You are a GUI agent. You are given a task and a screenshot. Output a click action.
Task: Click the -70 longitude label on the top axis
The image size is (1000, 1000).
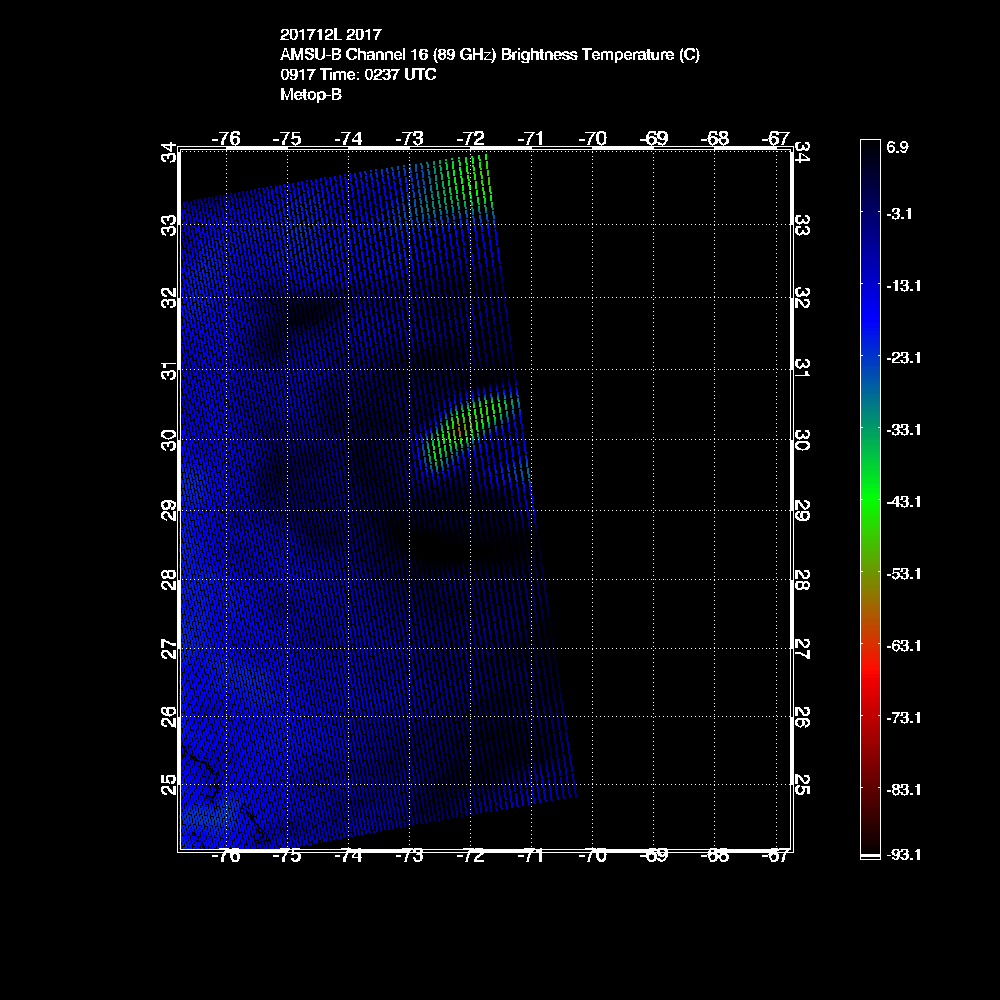(x=593, y=138)
